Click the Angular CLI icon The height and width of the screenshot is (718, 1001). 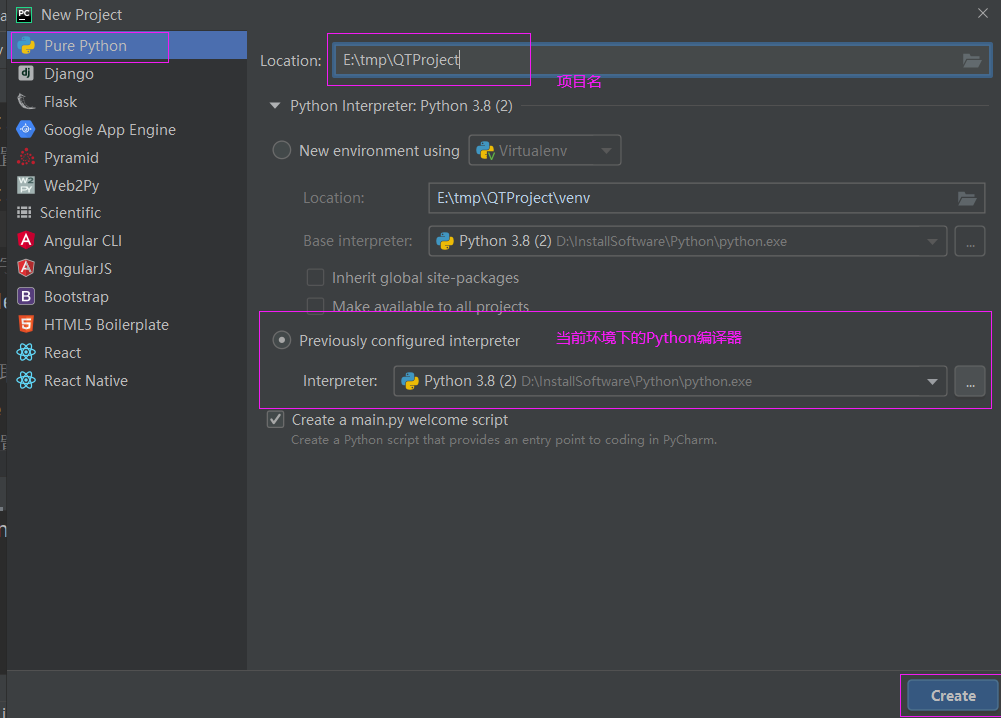pos(26,241)
